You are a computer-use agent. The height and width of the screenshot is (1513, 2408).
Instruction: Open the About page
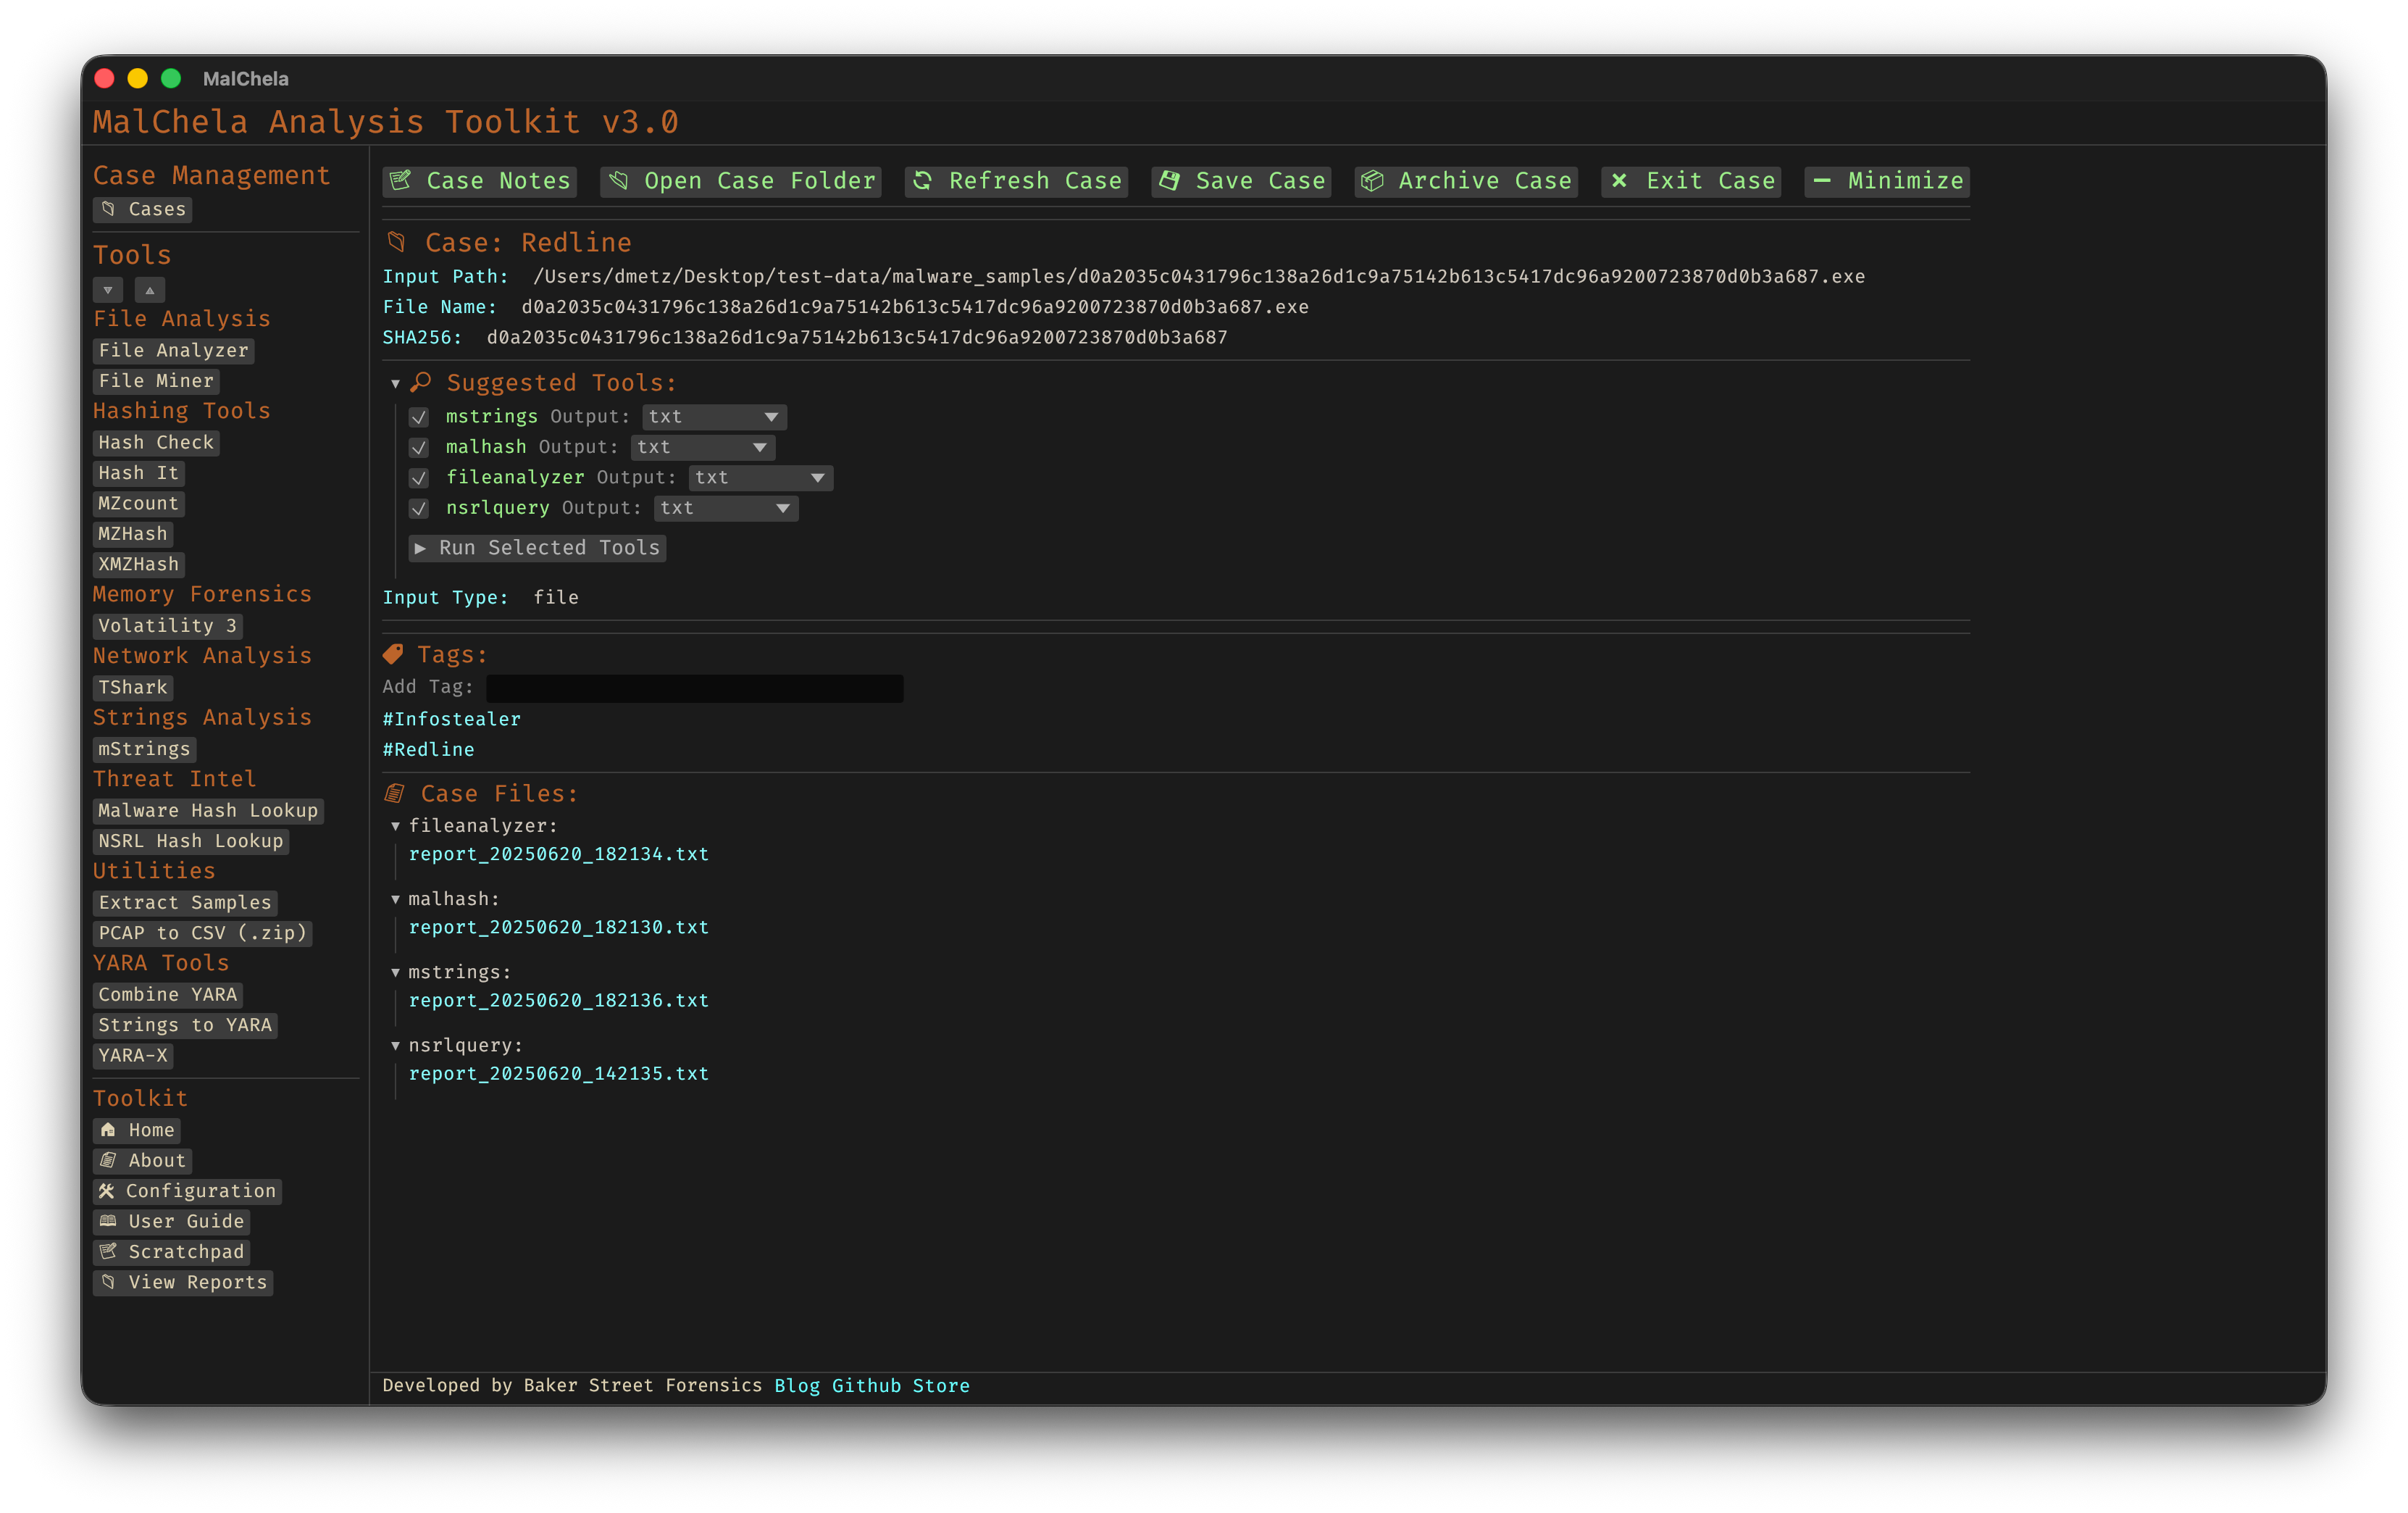click(143, 1160)
